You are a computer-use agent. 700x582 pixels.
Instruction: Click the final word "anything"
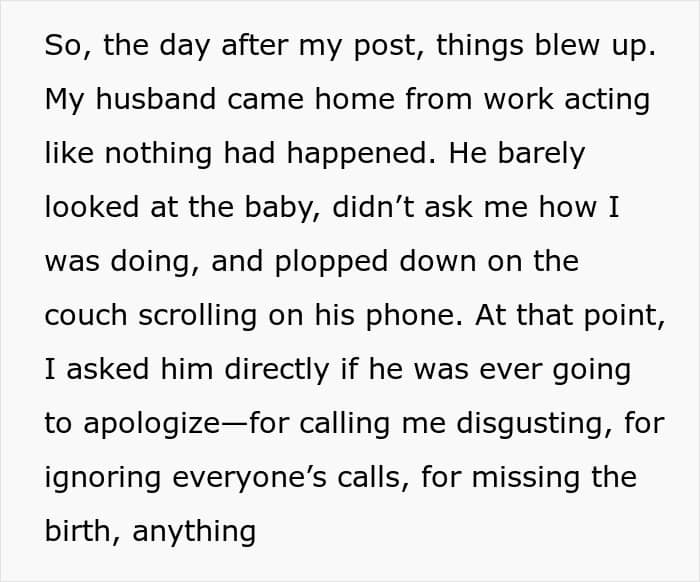coord(194,531)
